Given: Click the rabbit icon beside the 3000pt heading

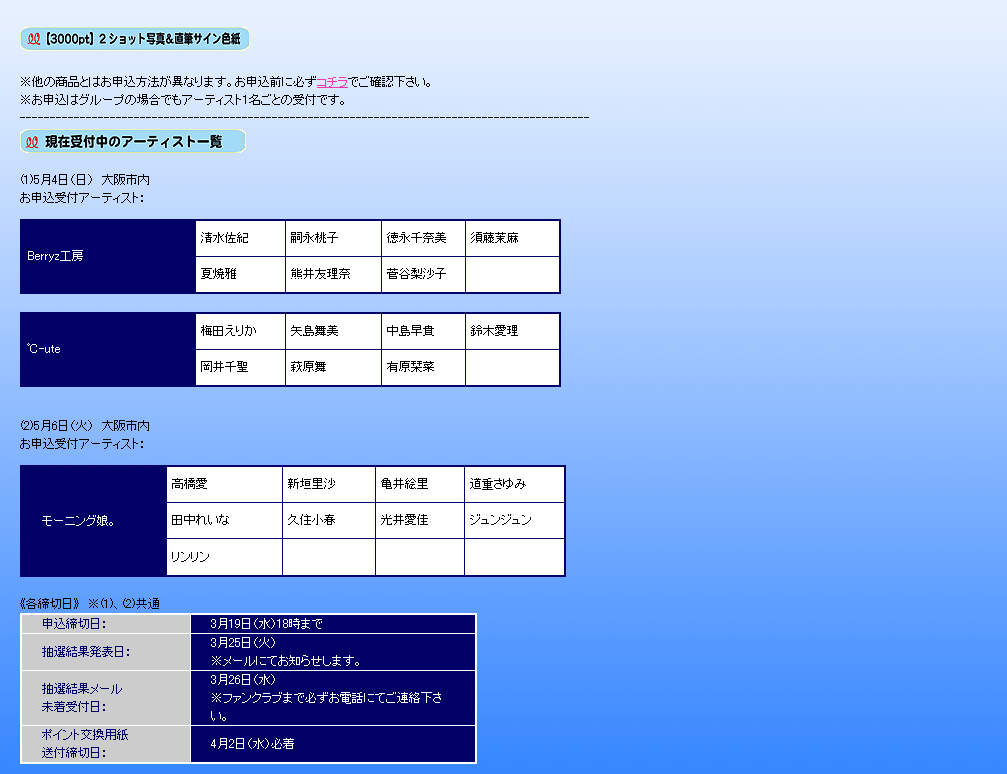Looking at the screenshot, I should 34,39.
